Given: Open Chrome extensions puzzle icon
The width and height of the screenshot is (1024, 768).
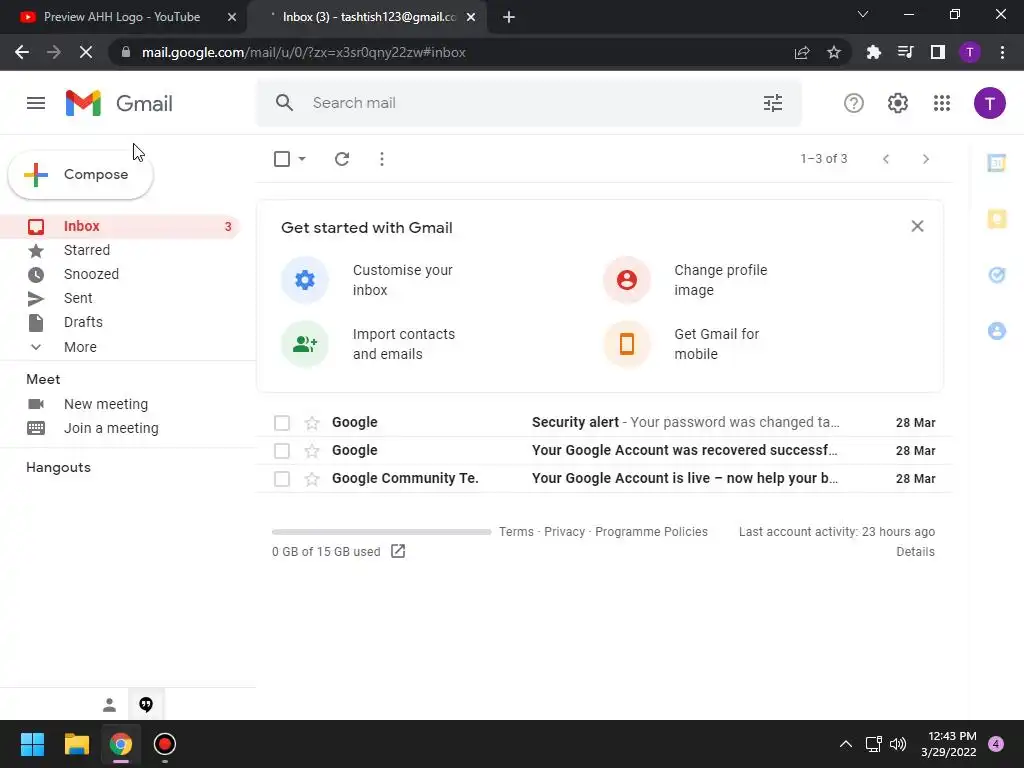Looking at the screenshot, I should click(873, 52).
